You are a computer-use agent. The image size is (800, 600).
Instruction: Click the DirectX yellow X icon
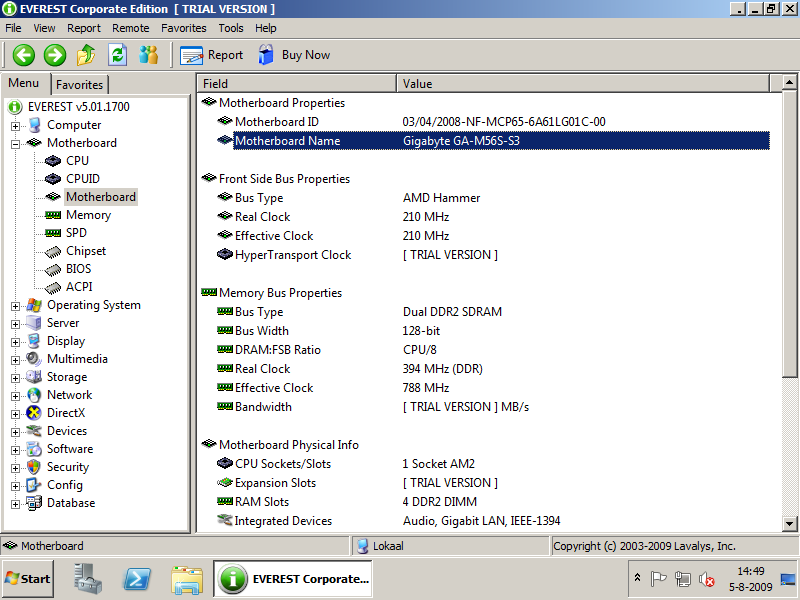[34, 413]
